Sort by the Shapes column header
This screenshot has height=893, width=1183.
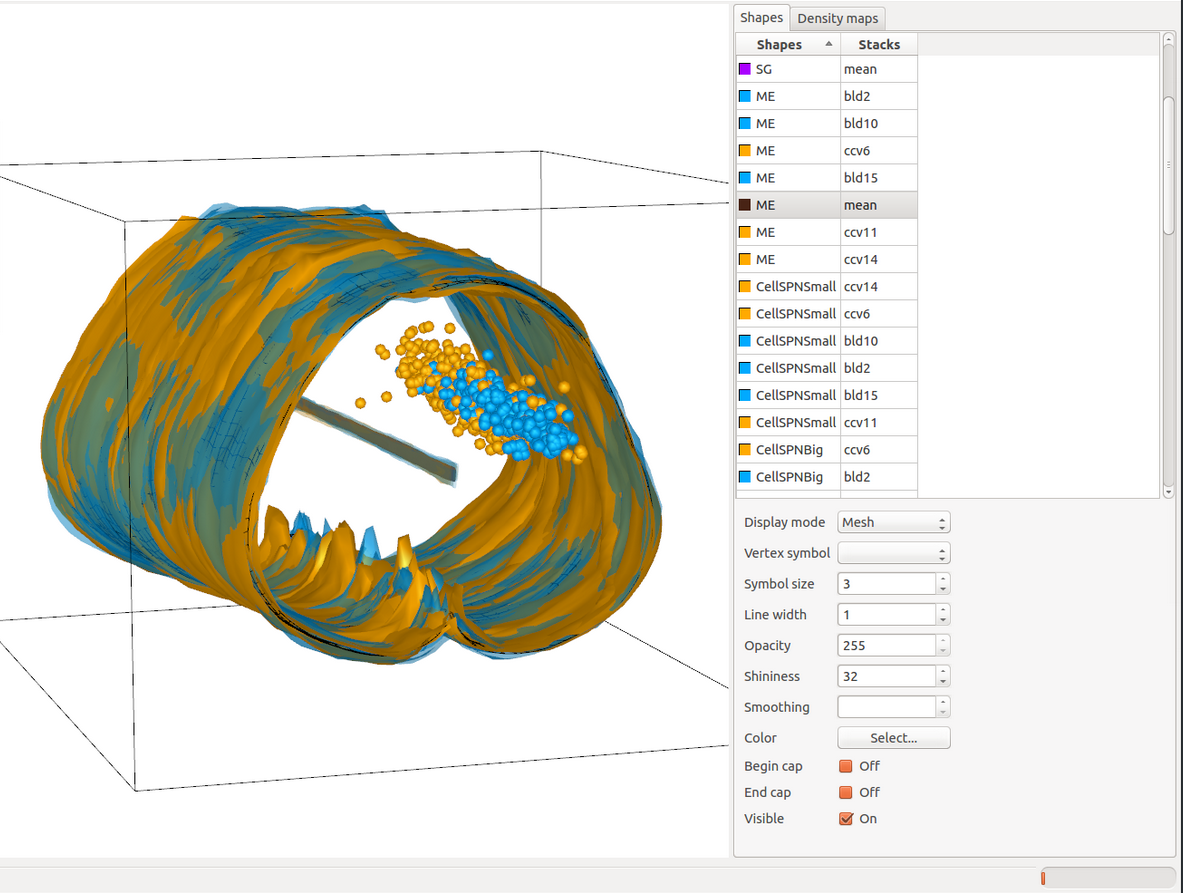point(788,44)
